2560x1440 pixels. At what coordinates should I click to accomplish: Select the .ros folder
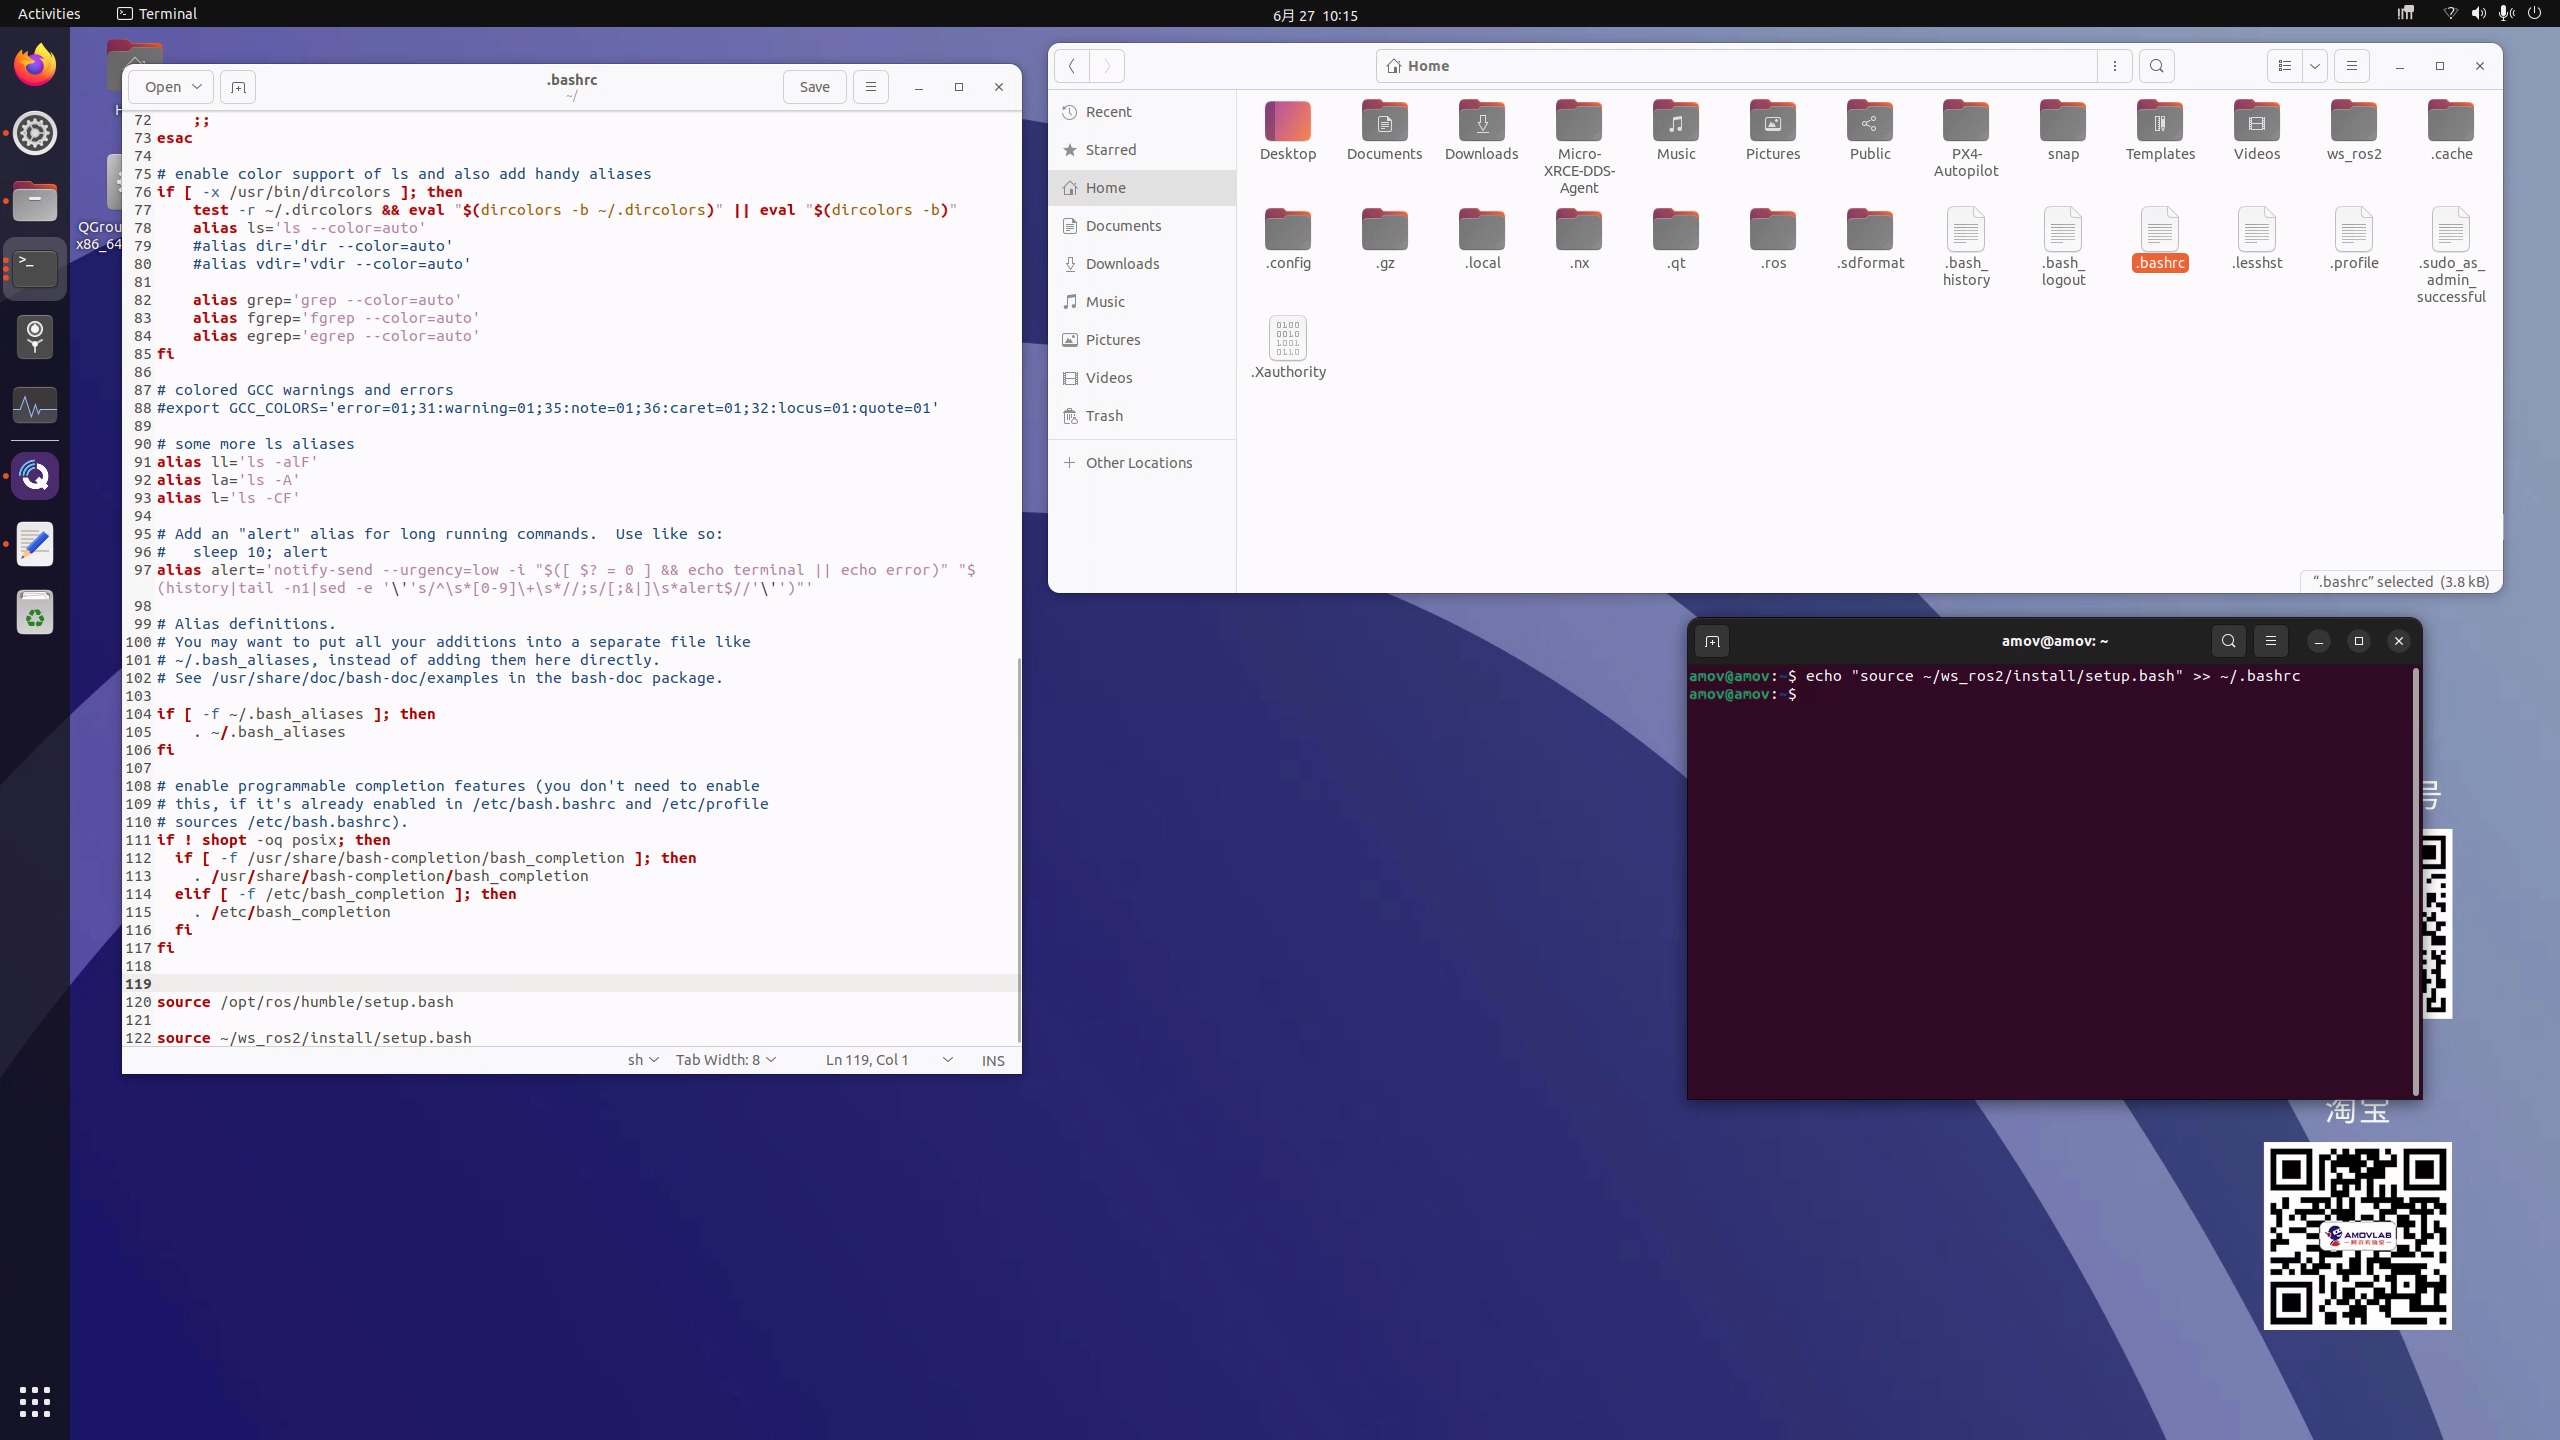pyautogui.click(x=1773, y=239)
